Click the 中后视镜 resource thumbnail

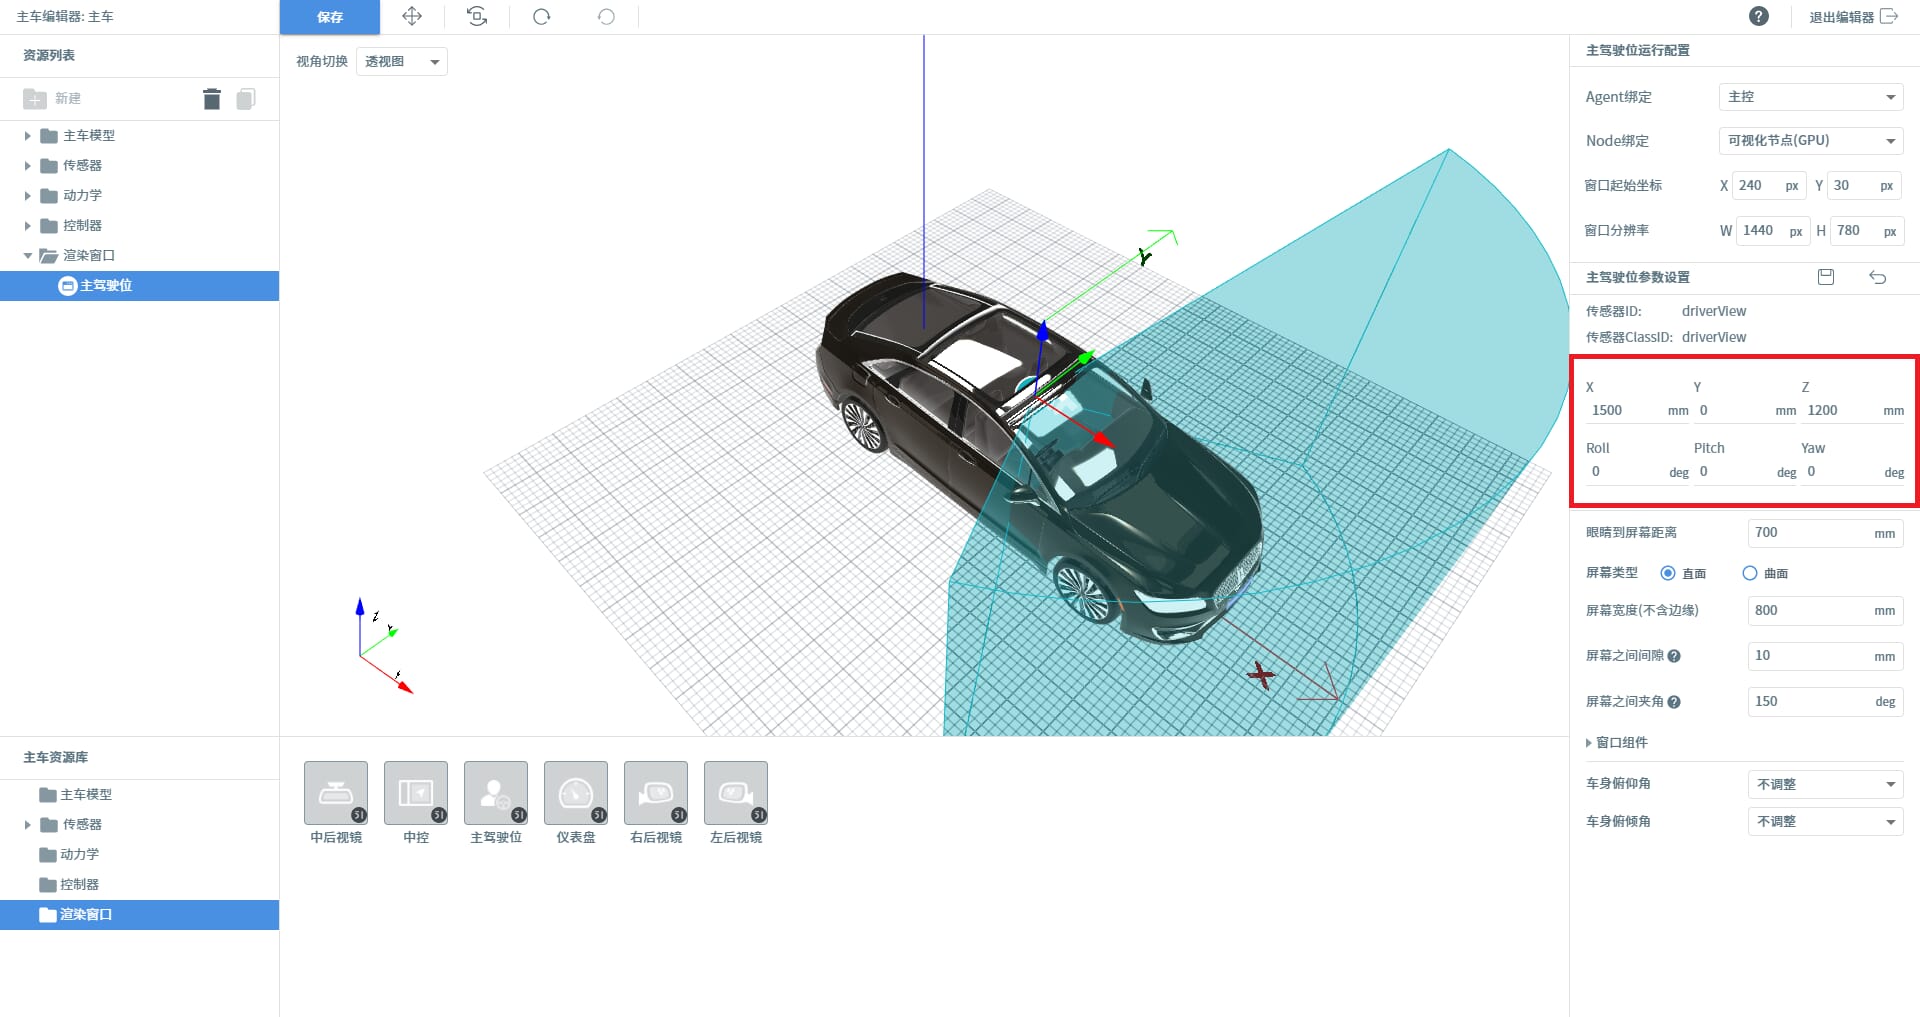(x=336, y=793)
